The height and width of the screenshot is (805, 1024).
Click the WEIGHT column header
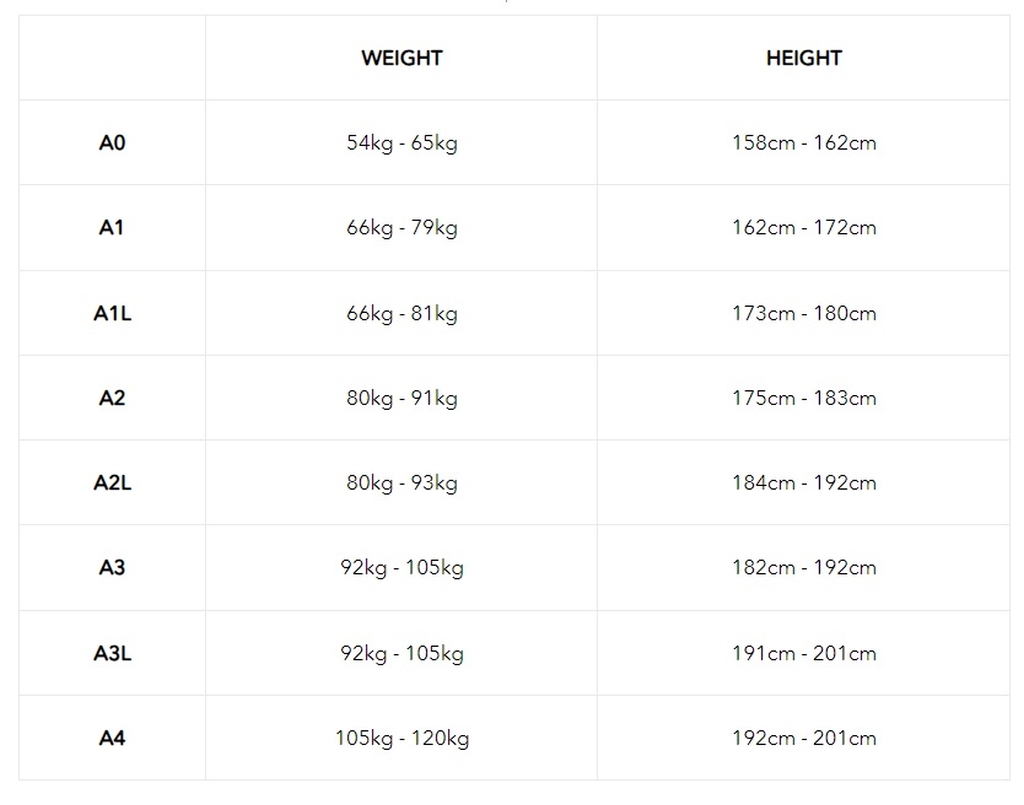402,58
